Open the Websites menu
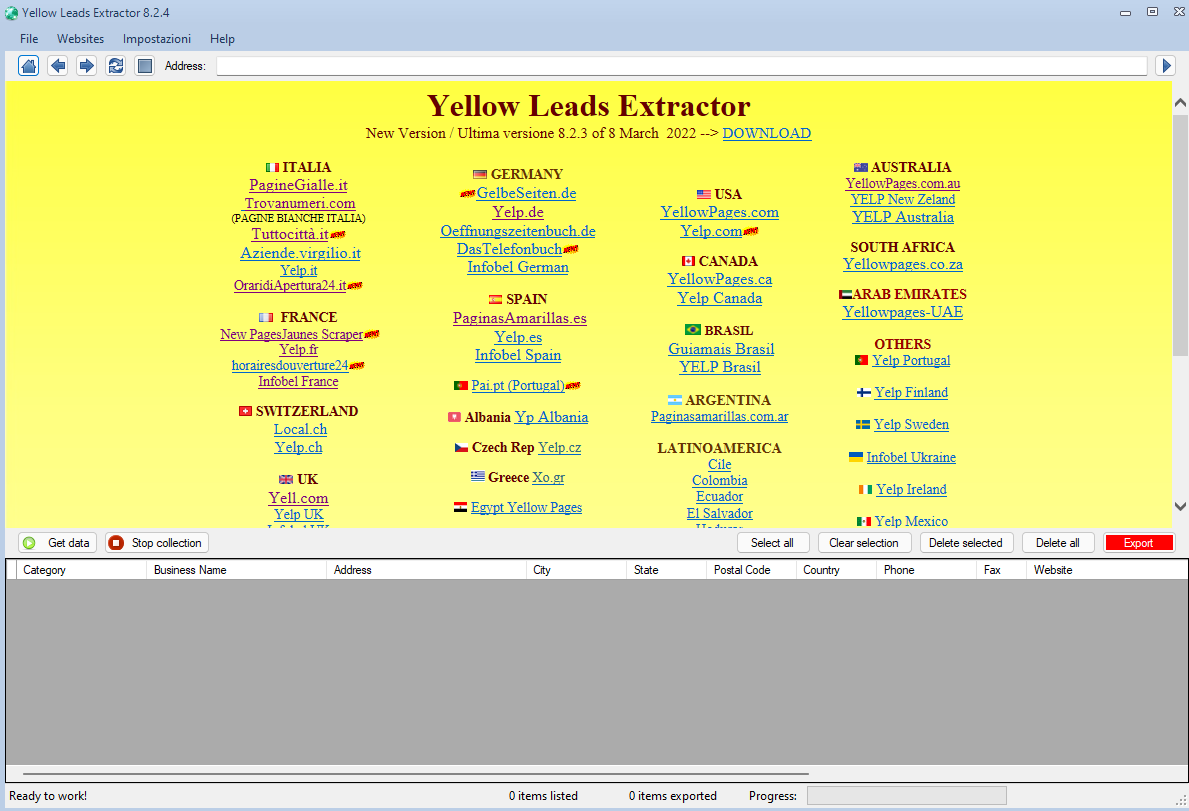This screenshot has width=1189, height=811. 80,38
